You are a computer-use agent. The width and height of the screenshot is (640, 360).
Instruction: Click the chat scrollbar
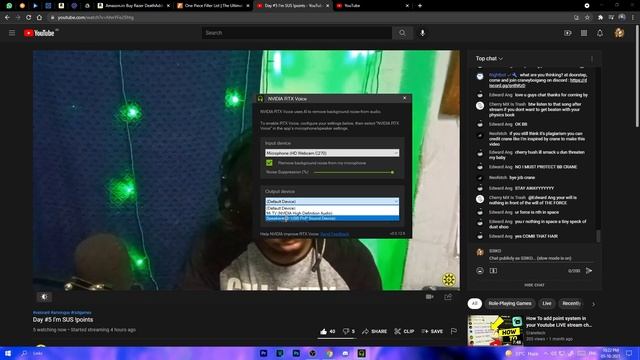(598, 236)
